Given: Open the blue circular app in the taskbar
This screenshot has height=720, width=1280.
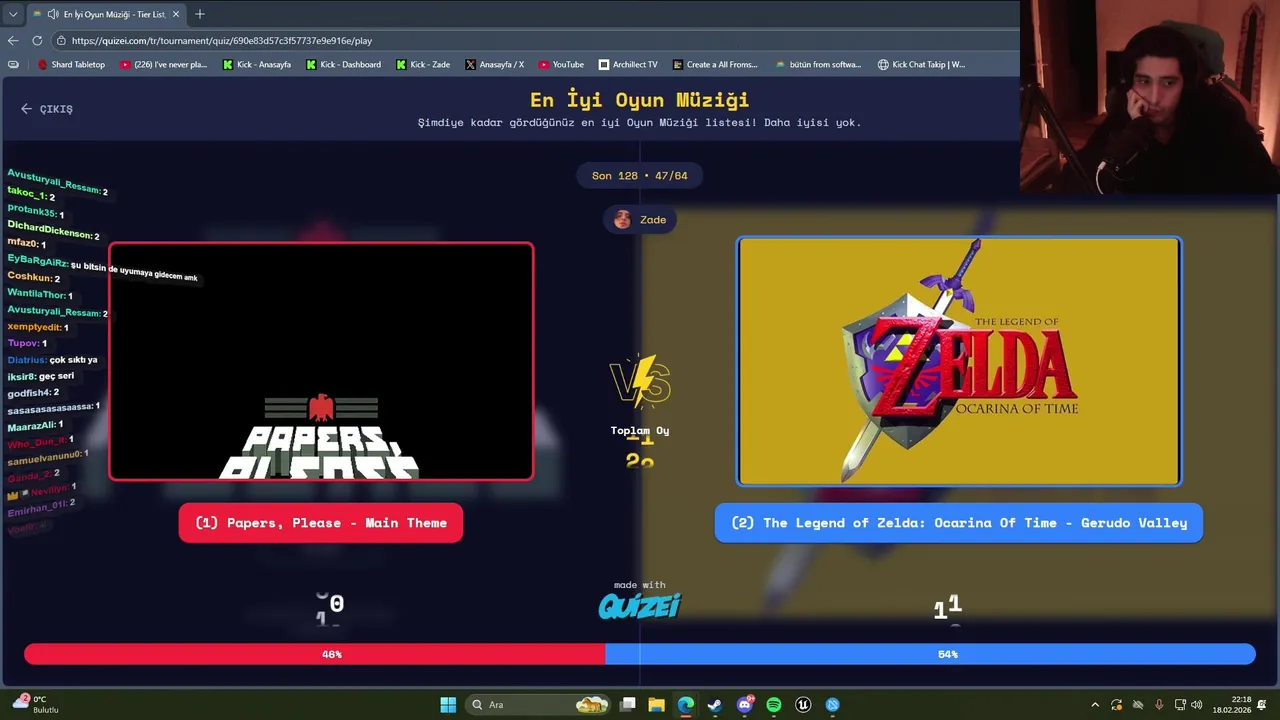Looking at the screenshot, I should click(x=832, y=705).
